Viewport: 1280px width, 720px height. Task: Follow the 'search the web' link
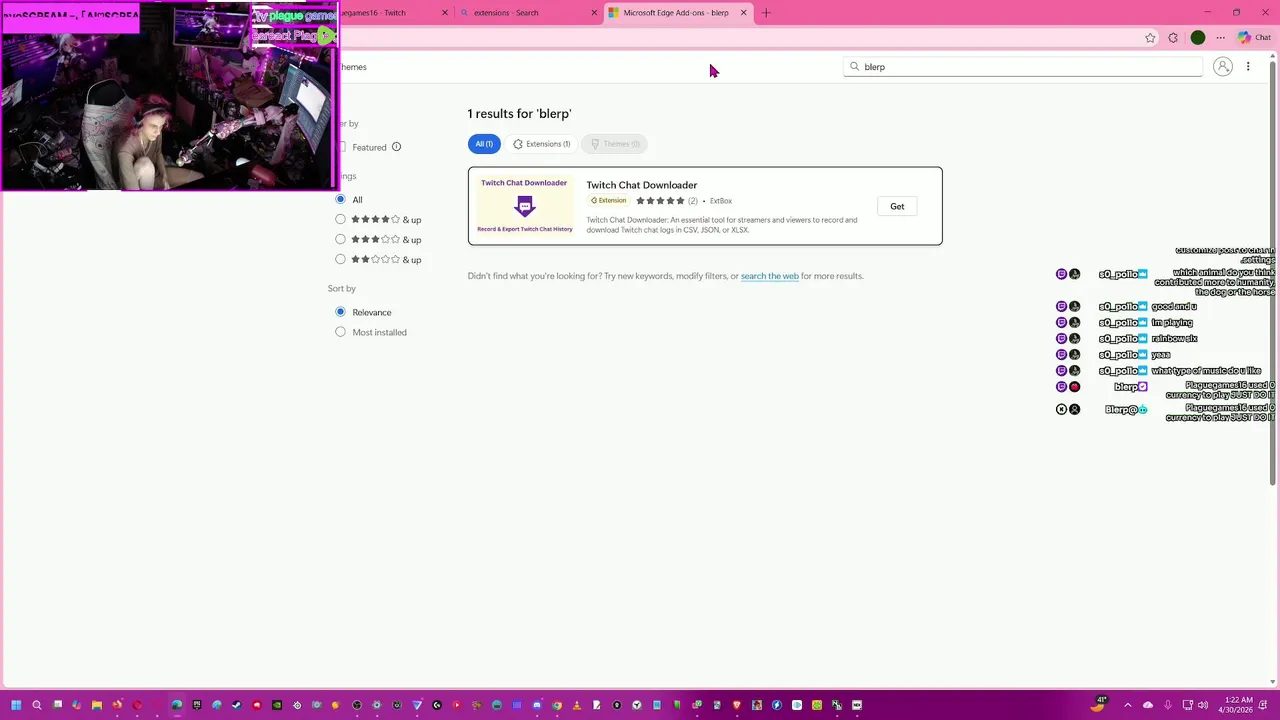pyautogui.click(x=770, y=276)
